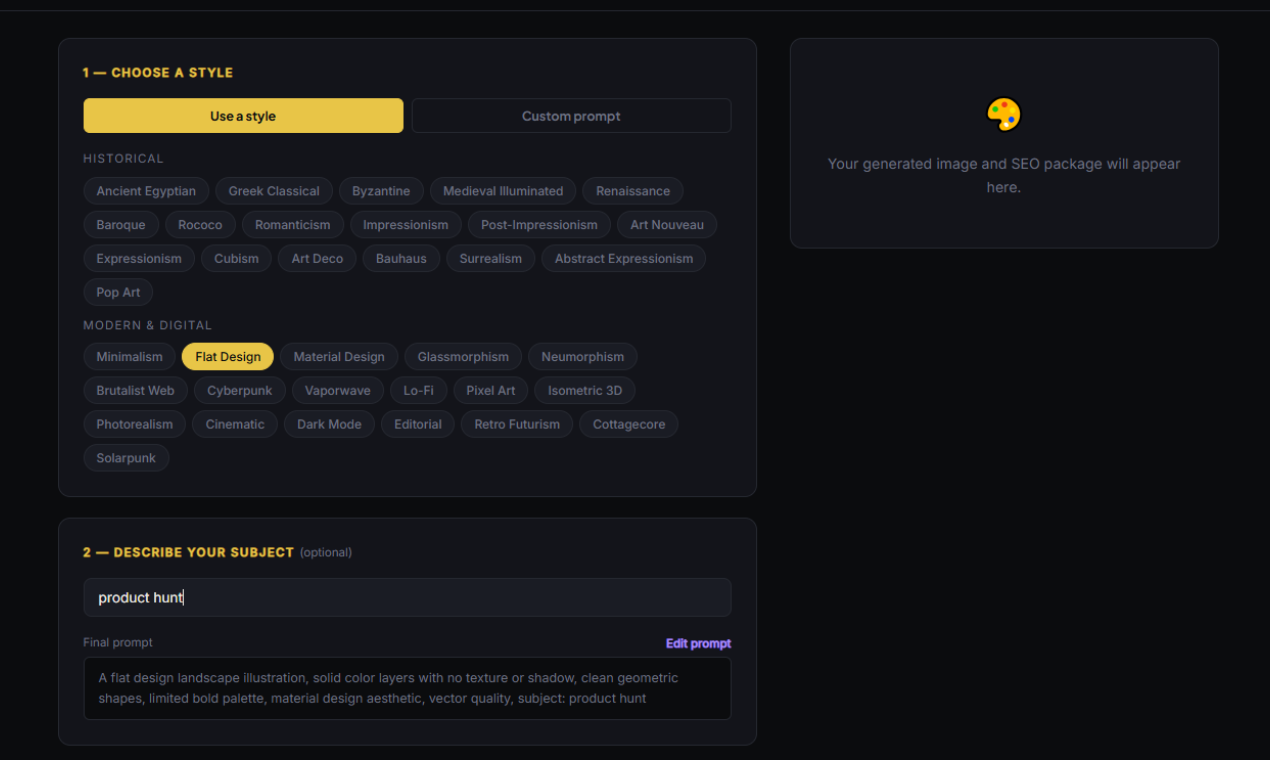Deselect the Flat Design style chip
1270x760 pixels.
[227, 356]
